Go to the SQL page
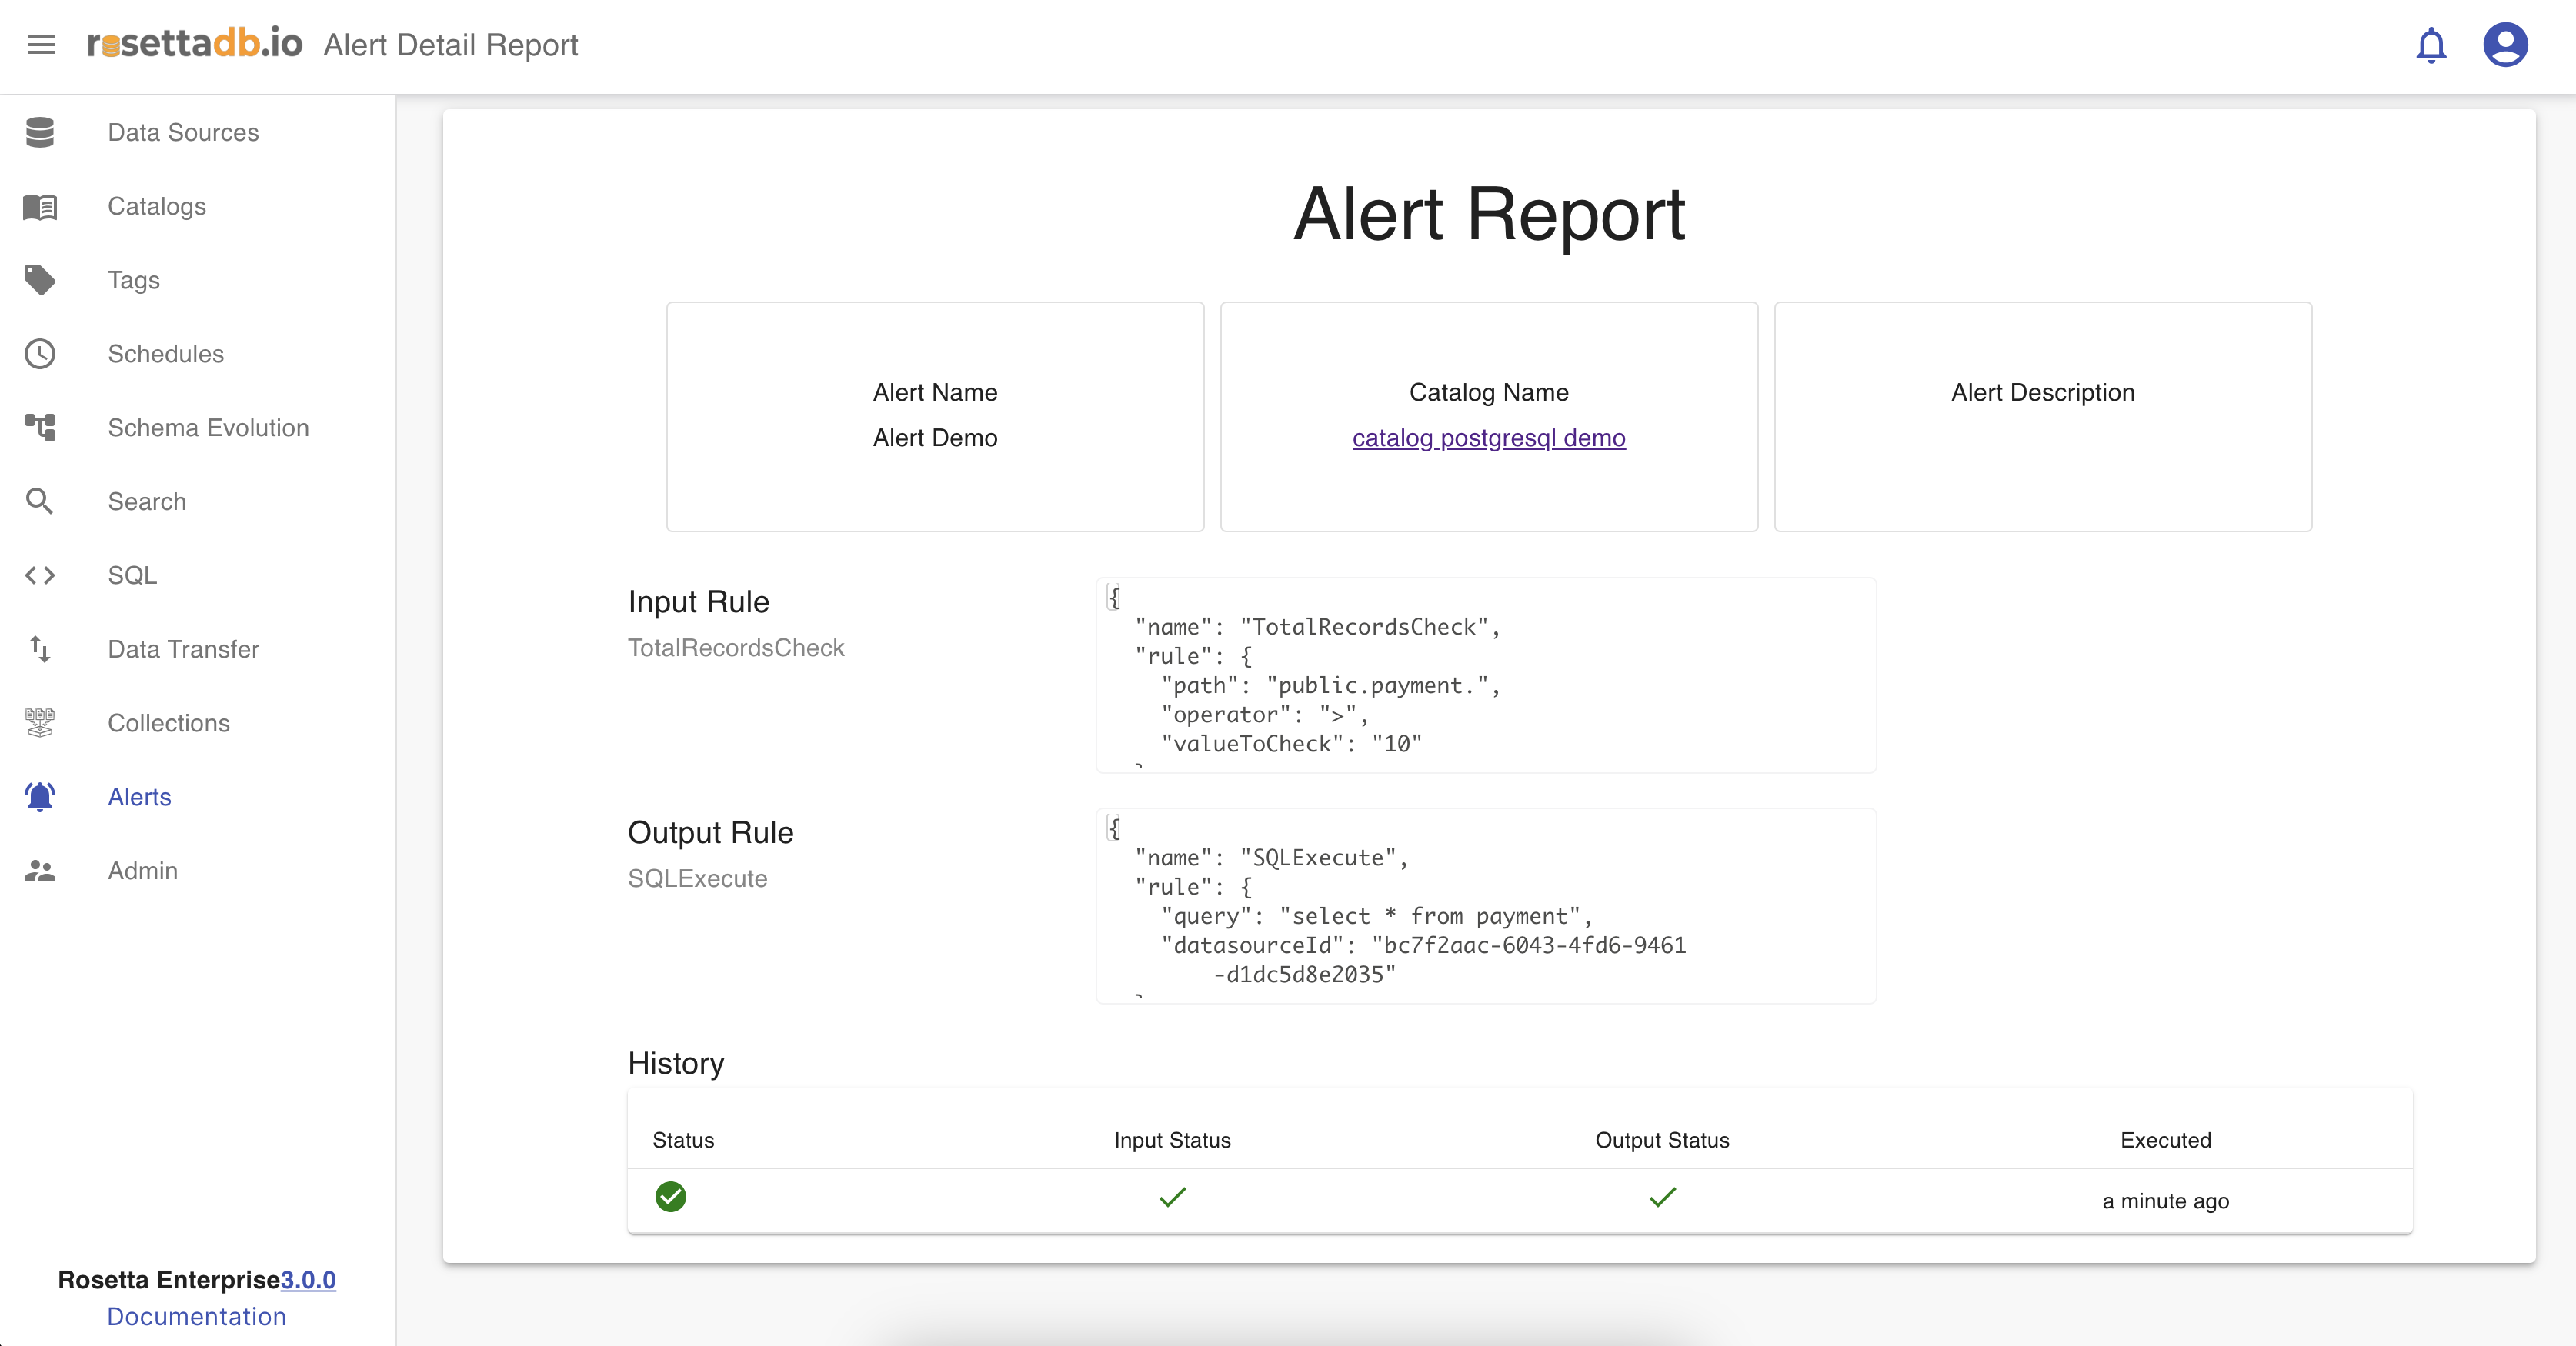2576x1346 pixels. [x=132, y=575]
